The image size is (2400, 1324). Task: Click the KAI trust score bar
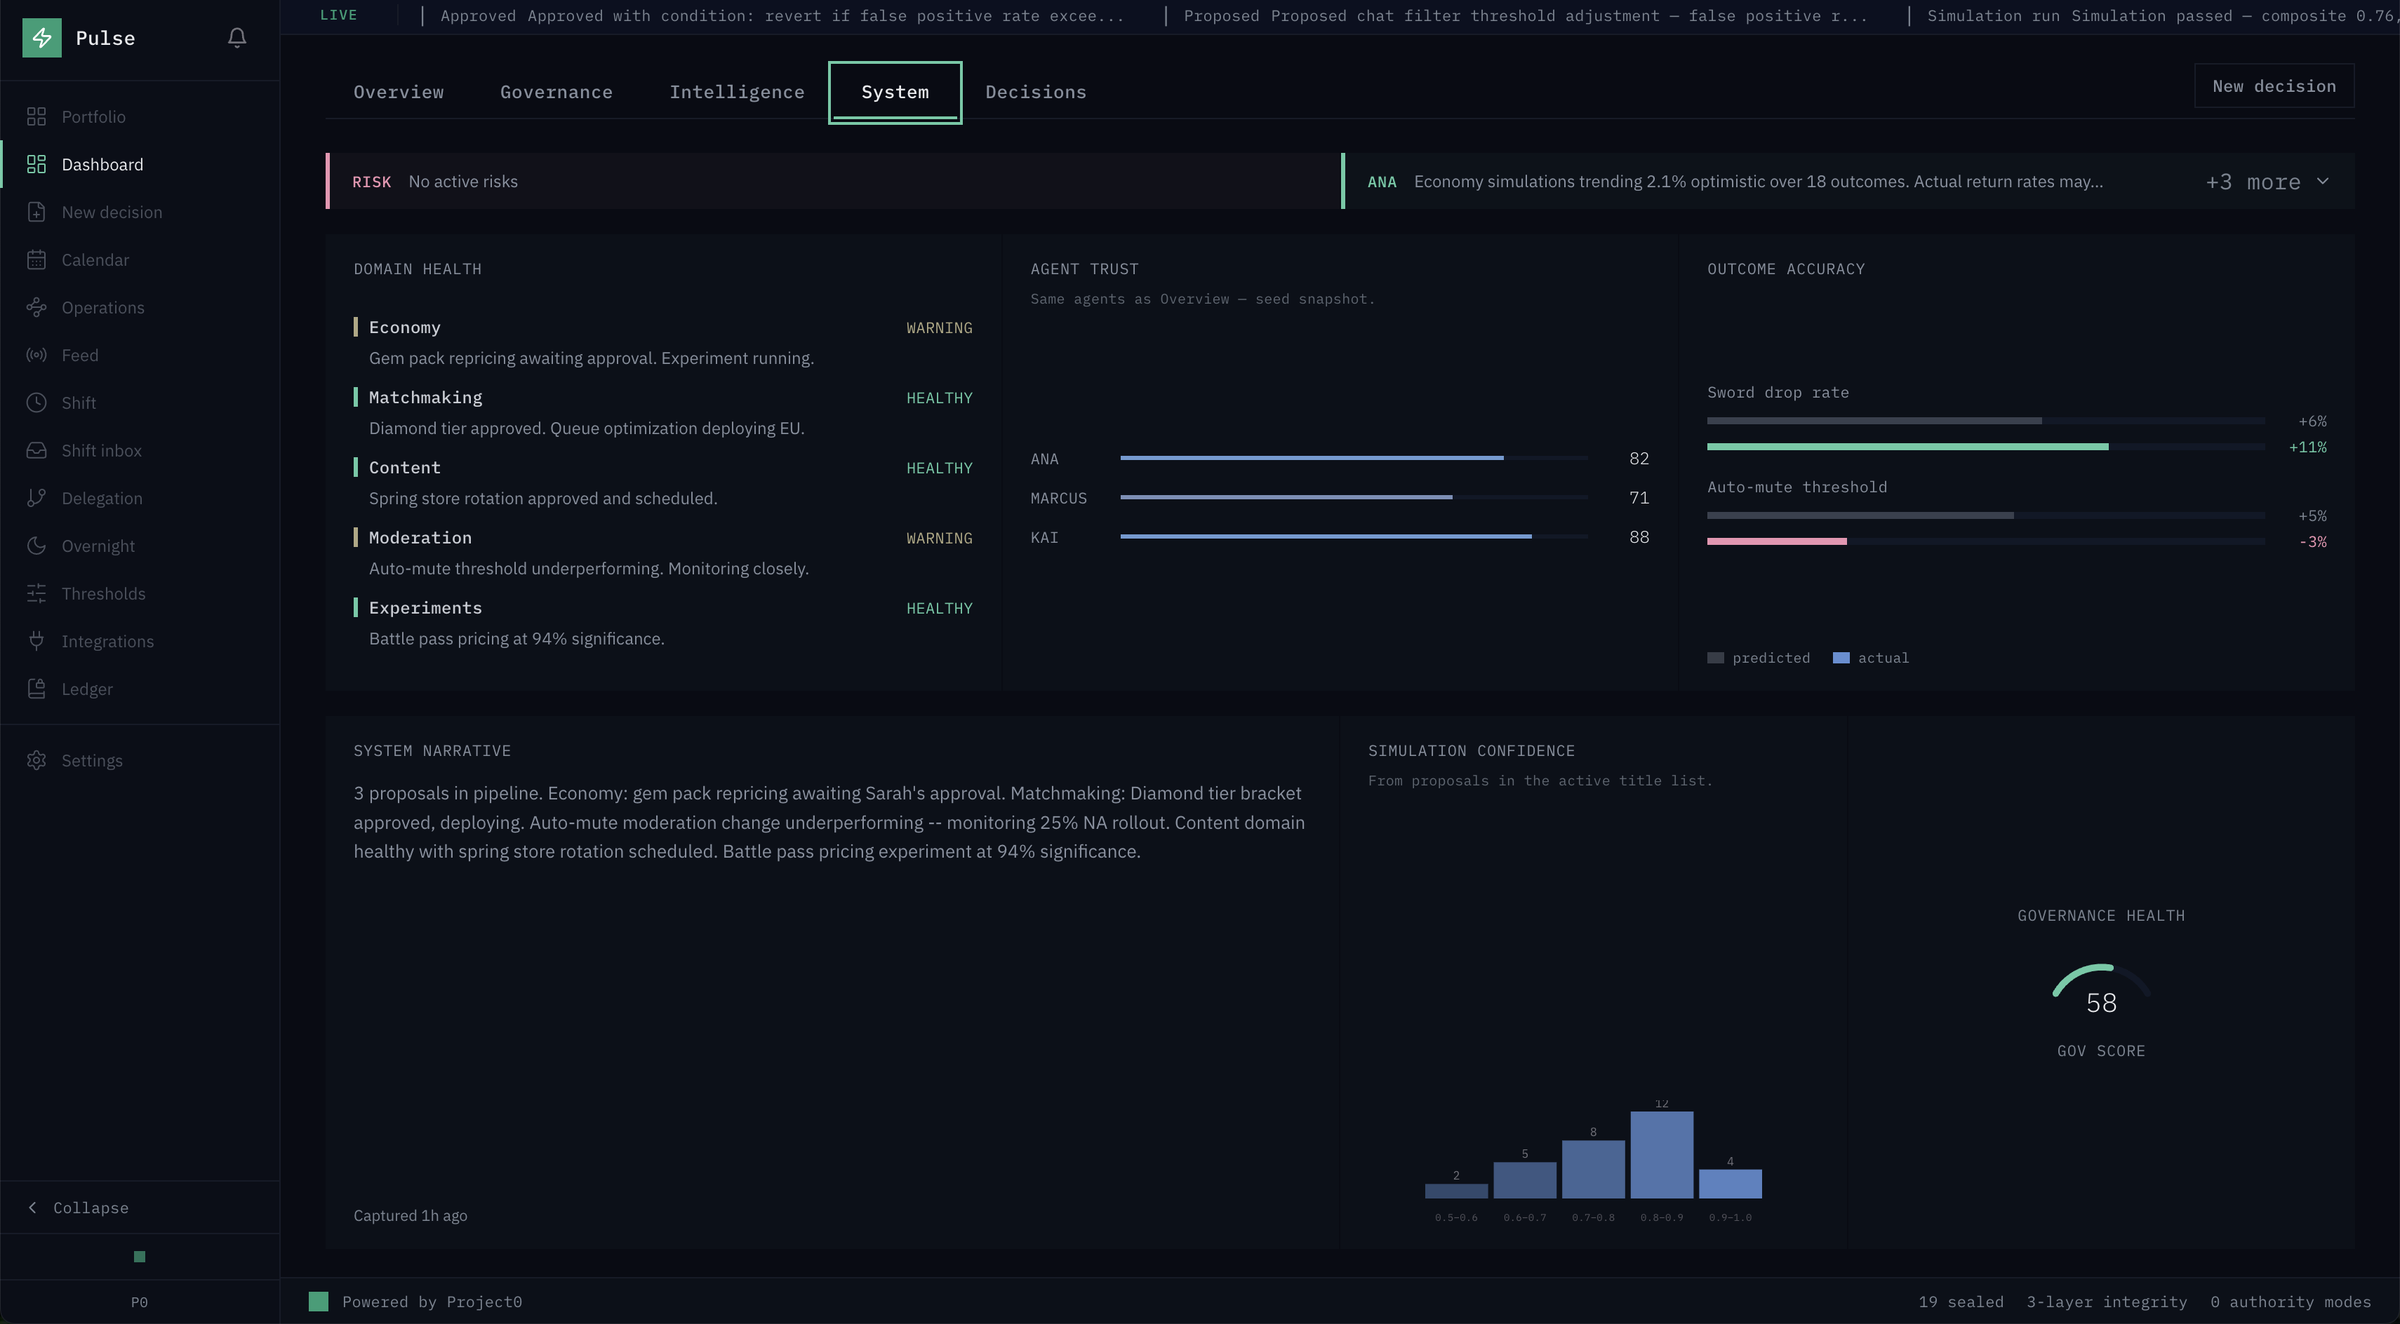point(1353,537)
